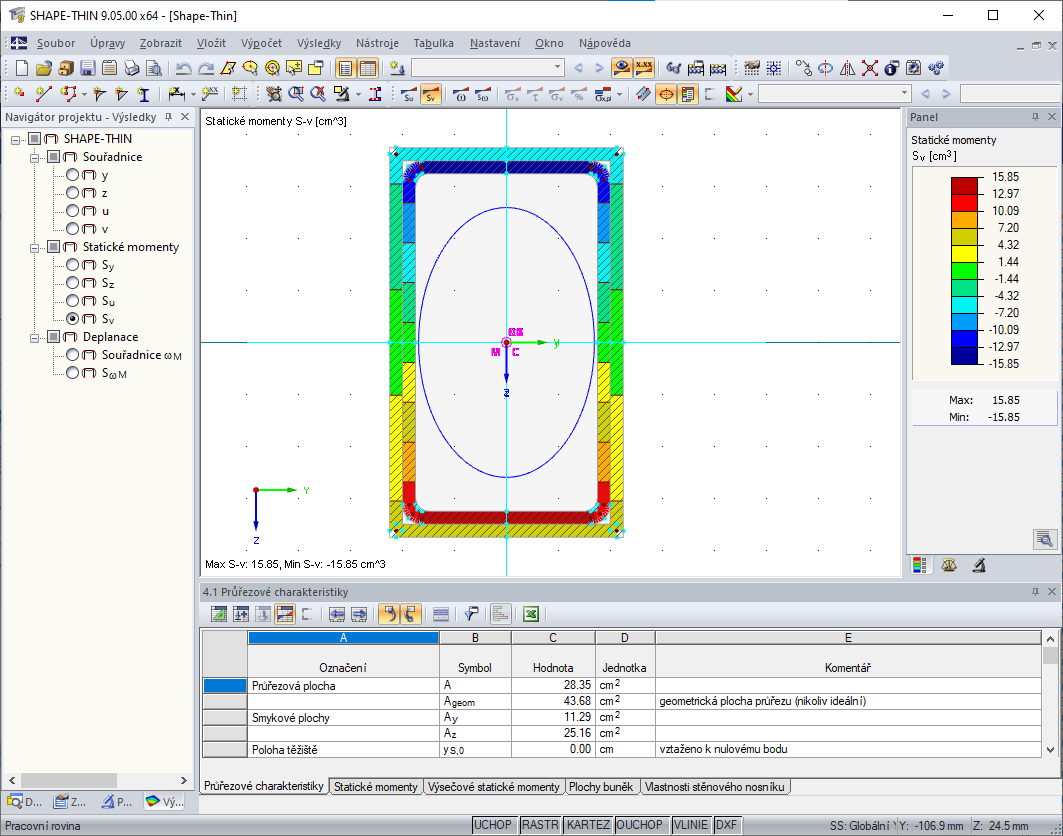This screenshot has width=1063, height=836.
Task: Switch to the Plochy buněk tab
Action: click(x=603, y=787)
